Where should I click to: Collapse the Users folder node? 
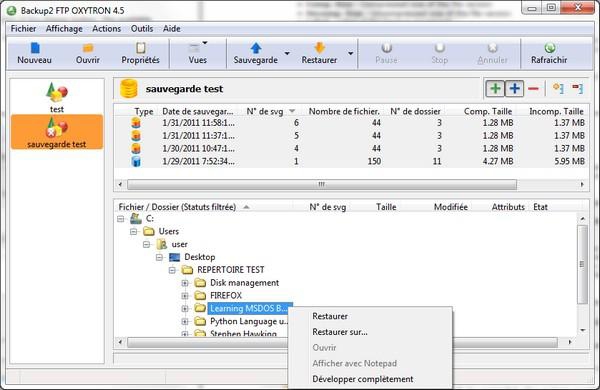[x=133, y=232]
